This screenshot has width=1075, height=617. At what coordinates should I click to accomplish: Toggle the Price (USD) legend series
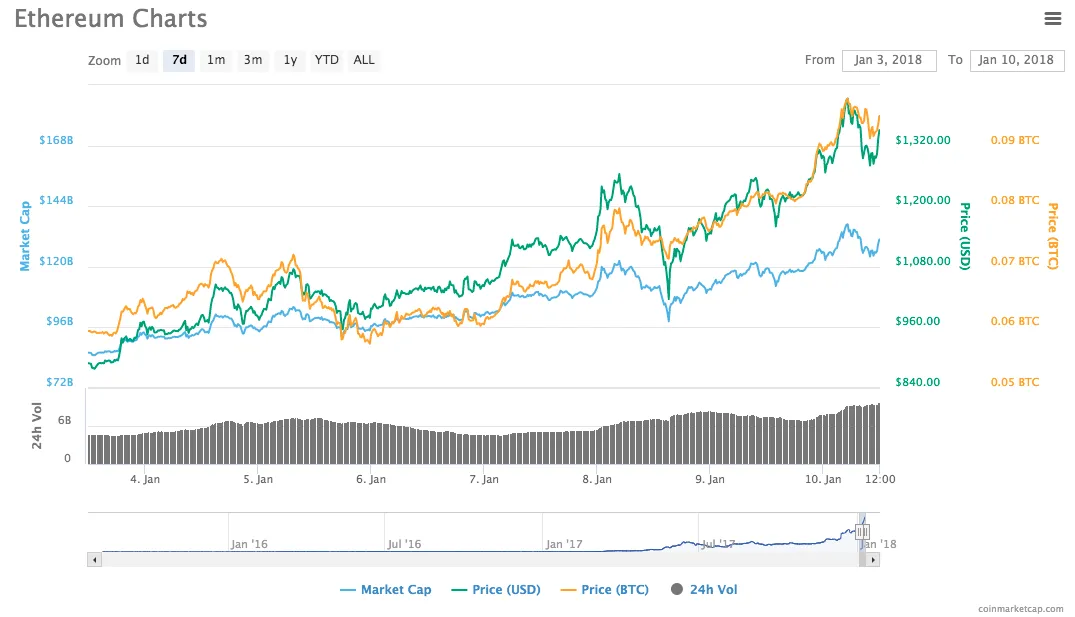click(496, 590)
